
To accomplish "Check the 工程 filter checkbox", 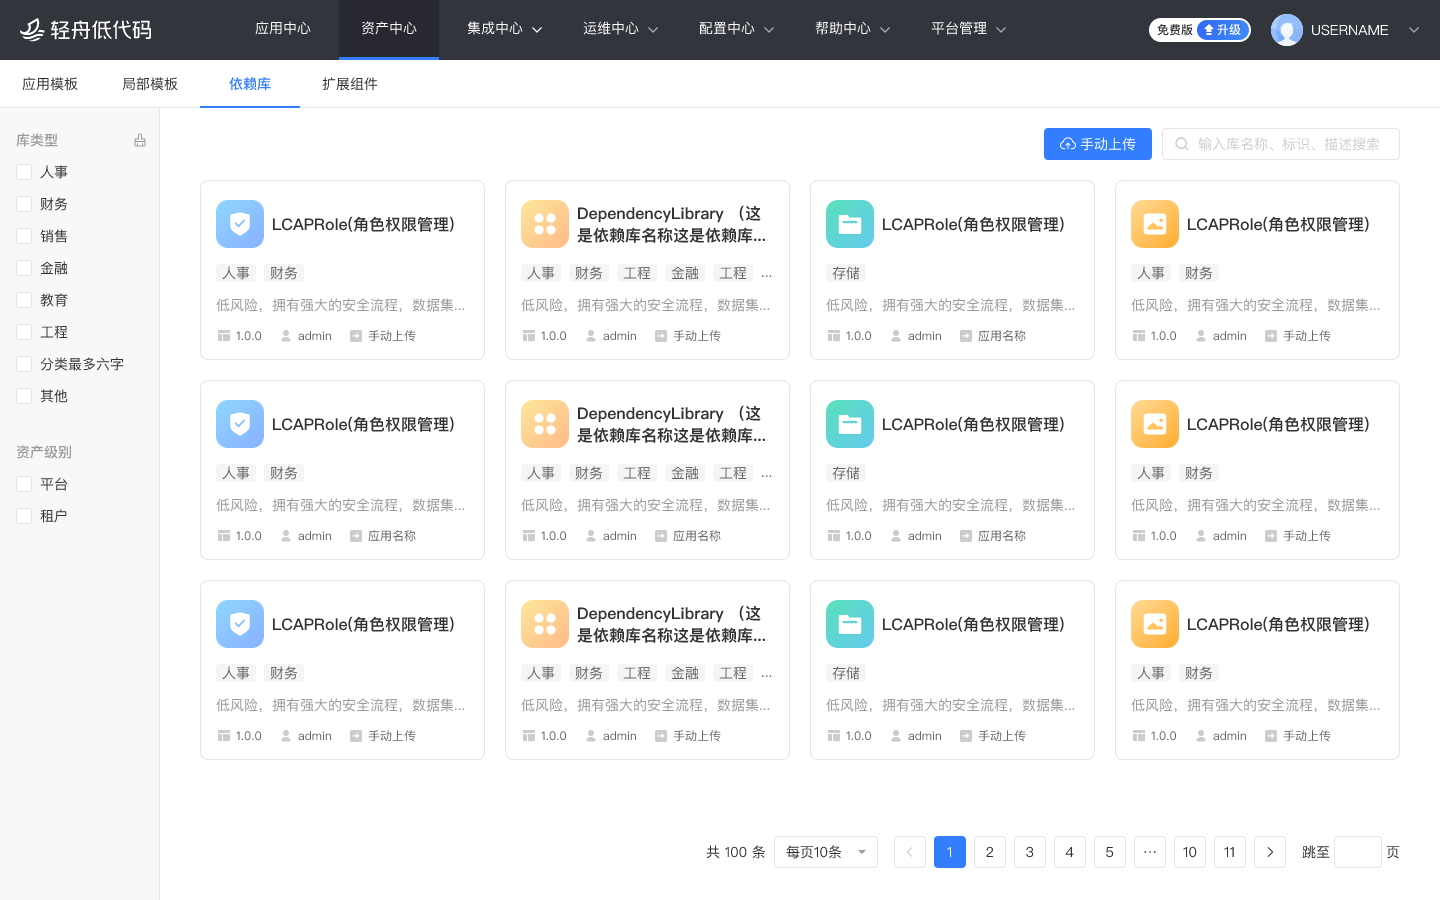I will click(24, 332).
